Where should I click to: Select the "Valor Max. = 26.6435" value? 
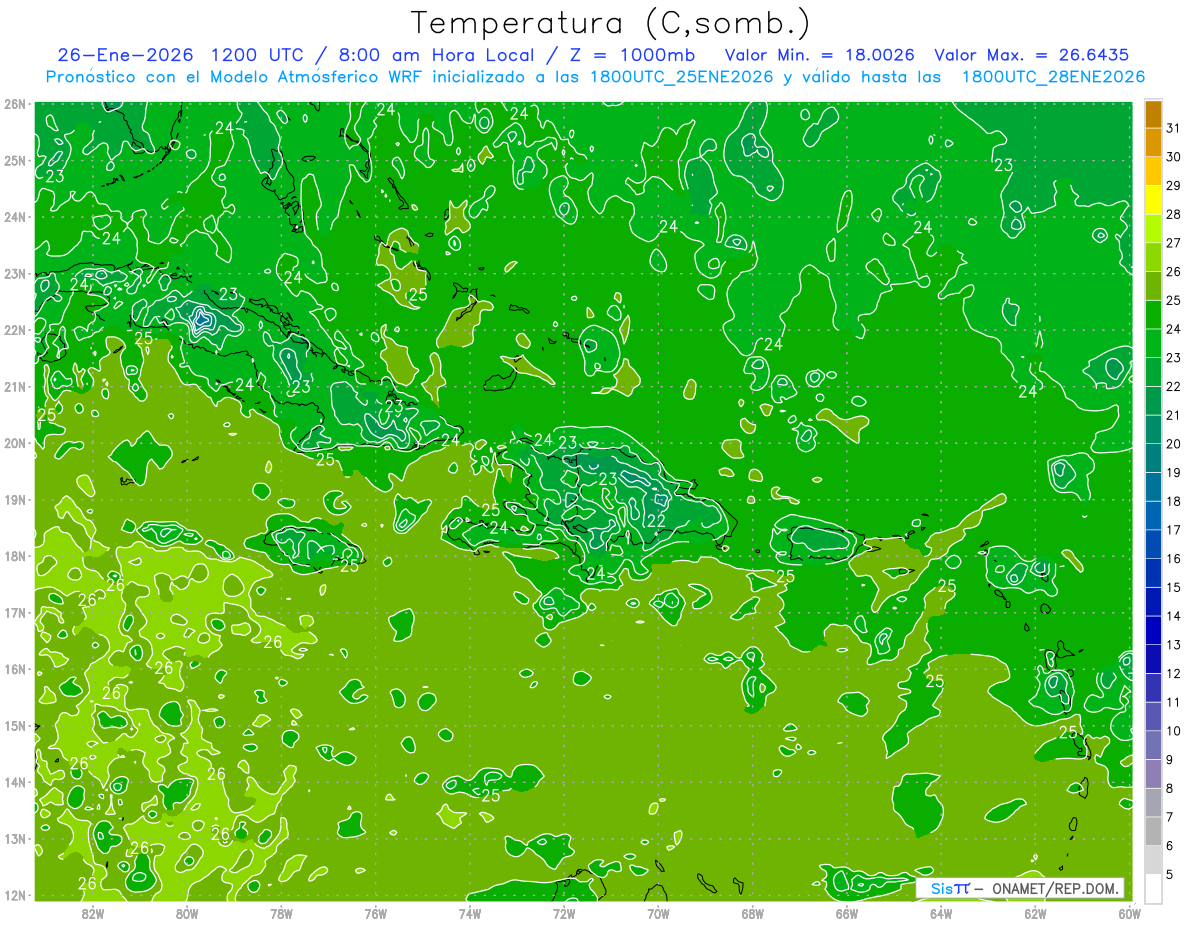1032,54
